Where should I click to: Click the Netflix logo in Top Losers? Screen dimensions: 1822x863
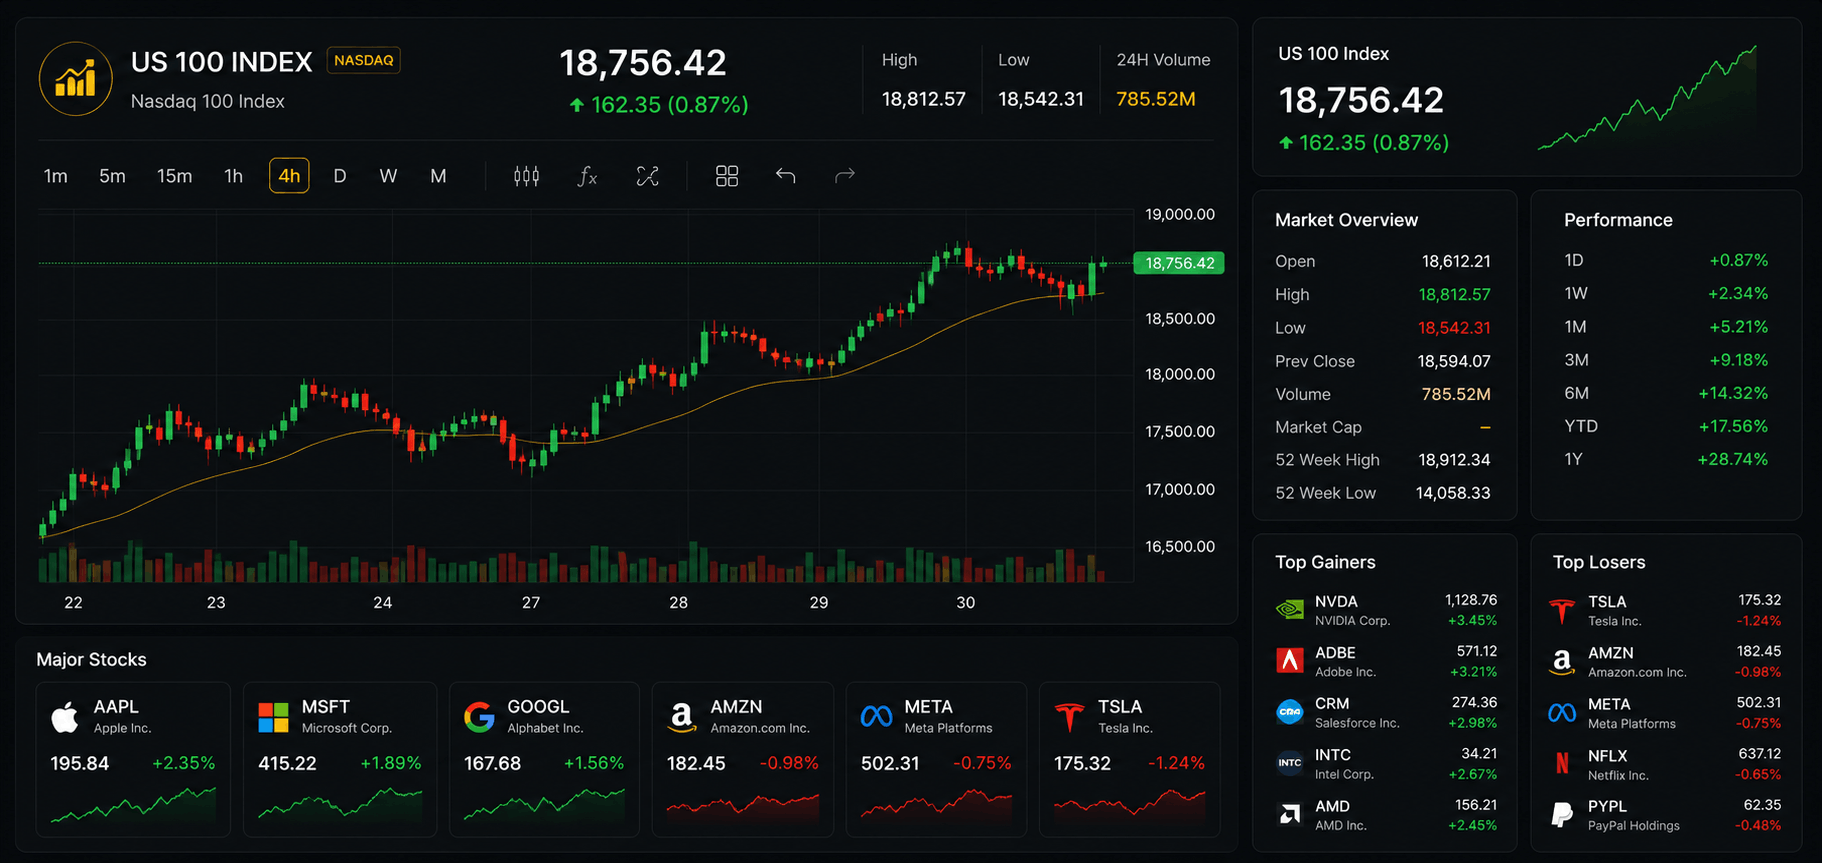[x=1562, y=764]
